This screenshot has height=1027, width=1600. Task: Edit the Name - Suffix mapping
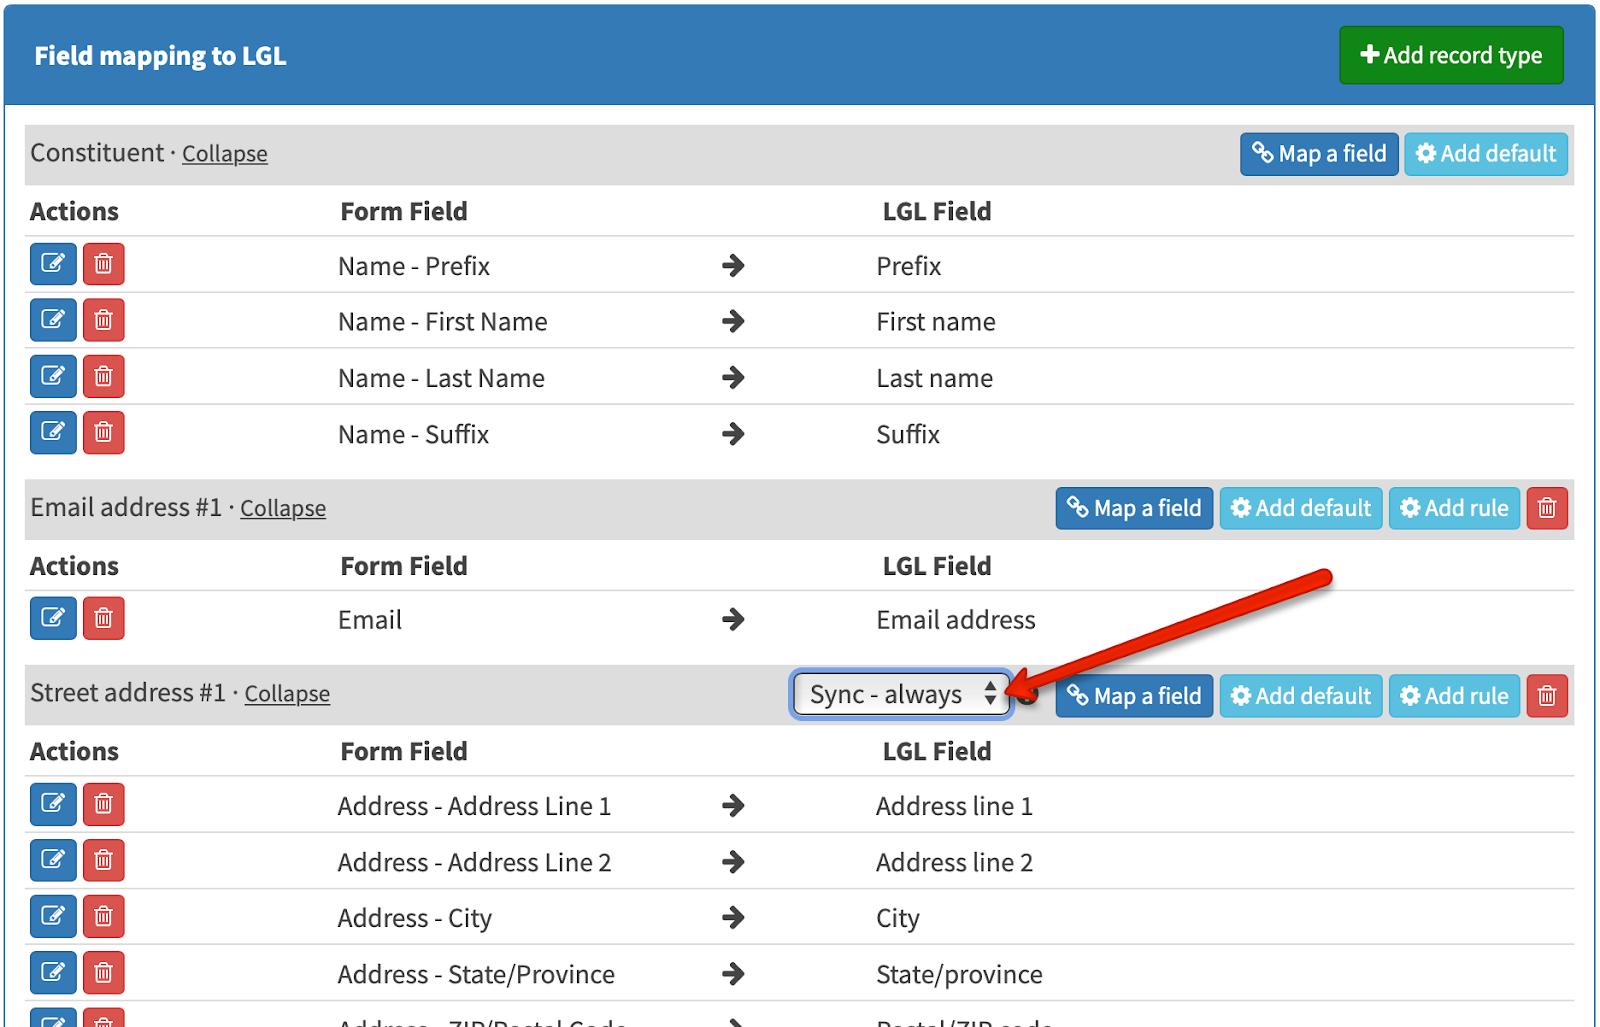[53, 433]
